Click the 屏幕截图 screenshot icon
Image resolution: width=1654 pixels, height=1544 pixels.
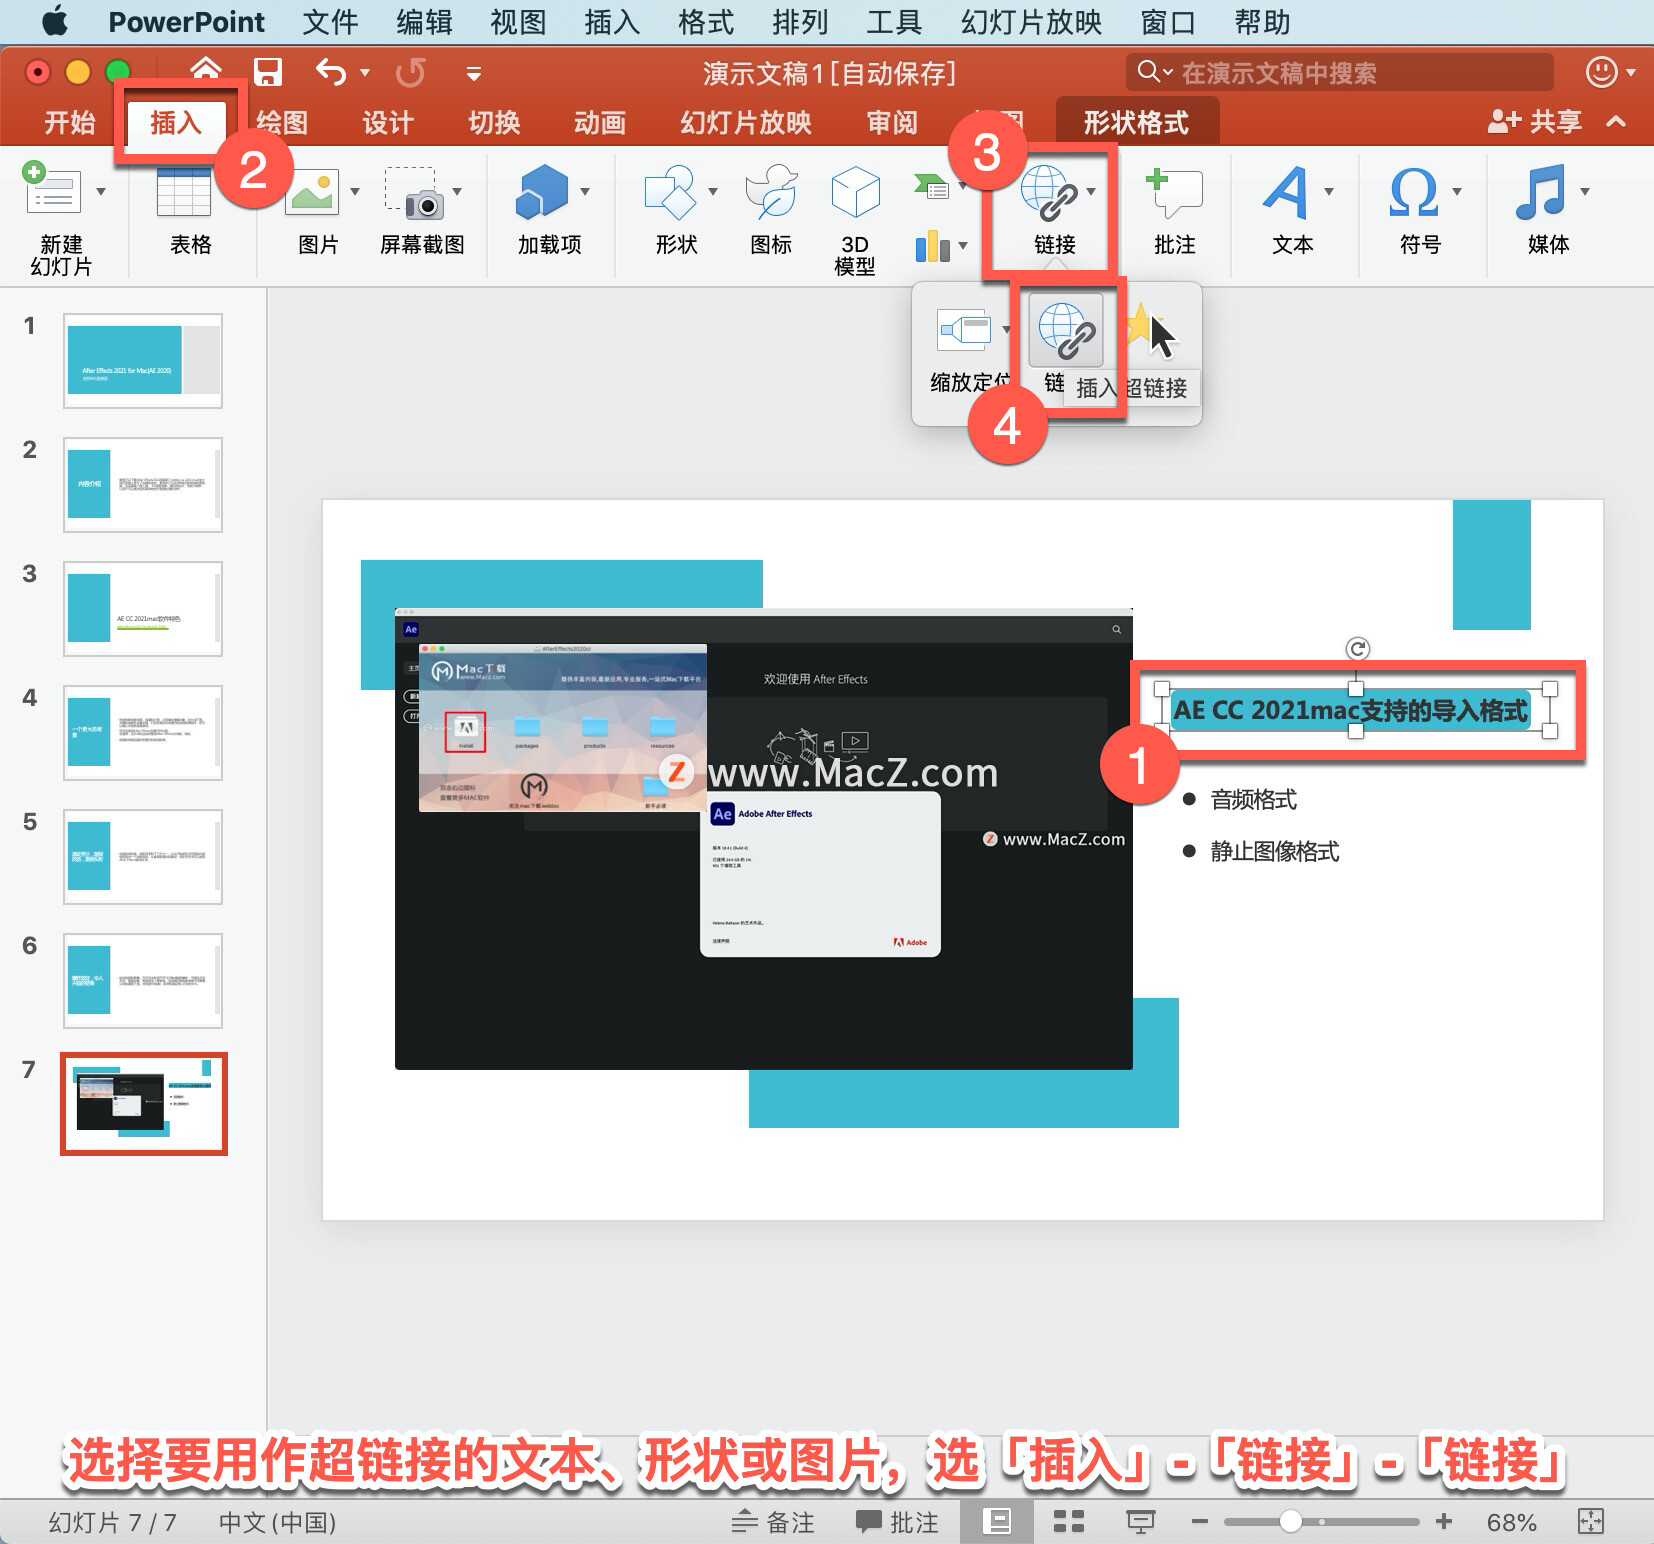415,192
